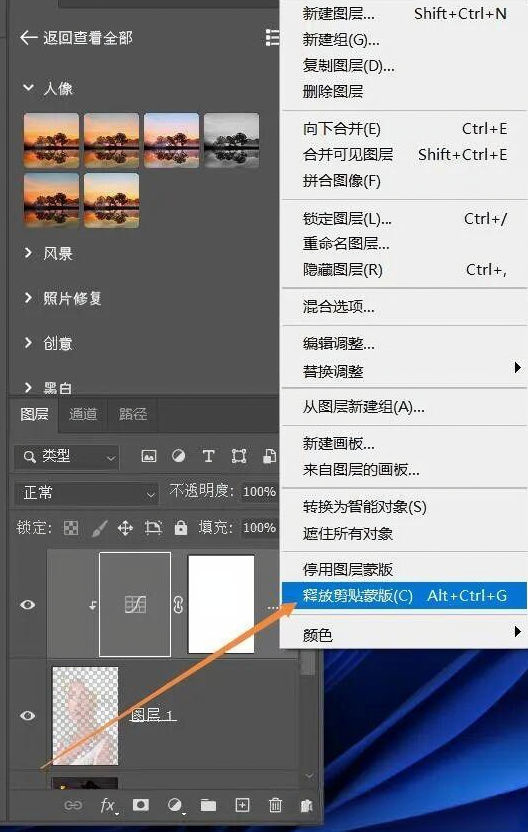Click the 填充 100% field

point(259,527)
